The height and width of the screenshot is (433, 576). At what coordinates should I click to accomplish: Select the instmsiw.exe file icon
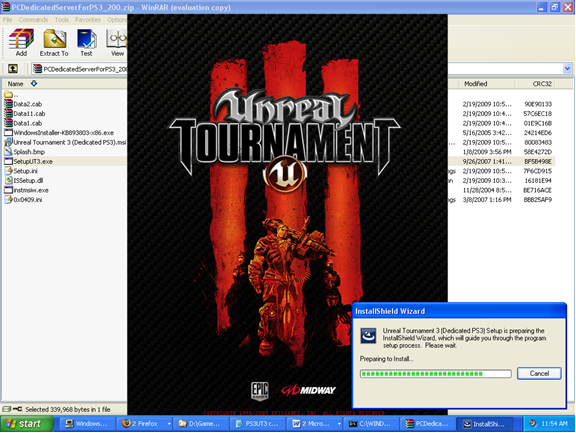(x=8, y=190)
